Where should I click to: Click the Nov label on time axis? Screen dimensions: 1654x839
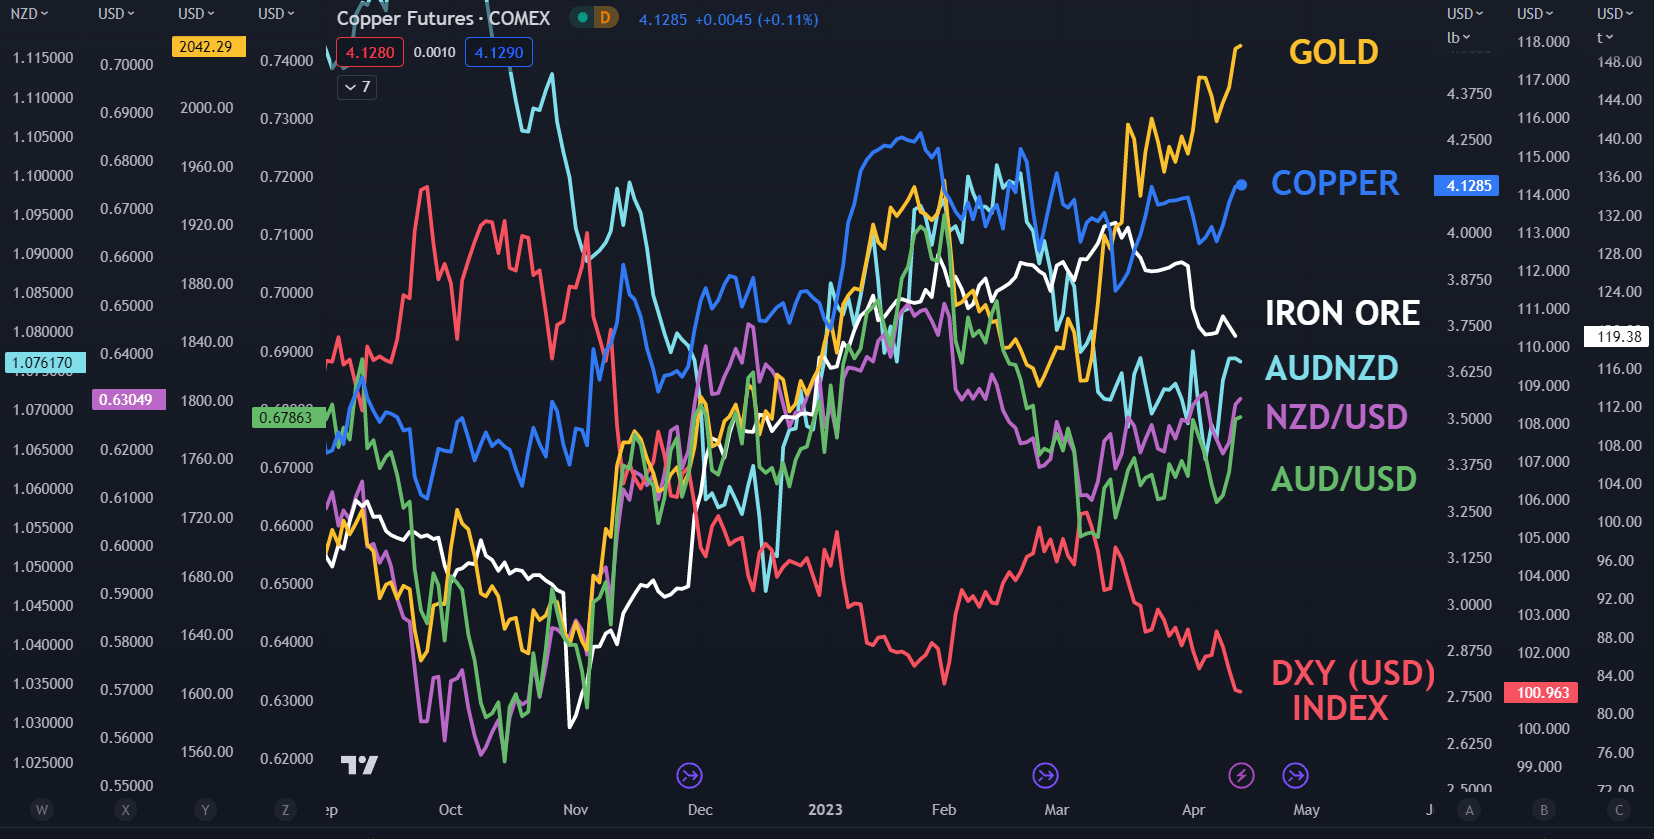click(x=576, y=810)
